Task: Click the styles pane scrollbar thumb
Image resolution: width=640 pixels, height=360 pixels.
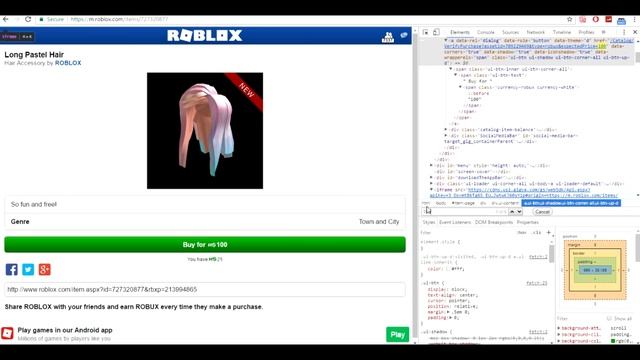Action: tap(551, 254)
